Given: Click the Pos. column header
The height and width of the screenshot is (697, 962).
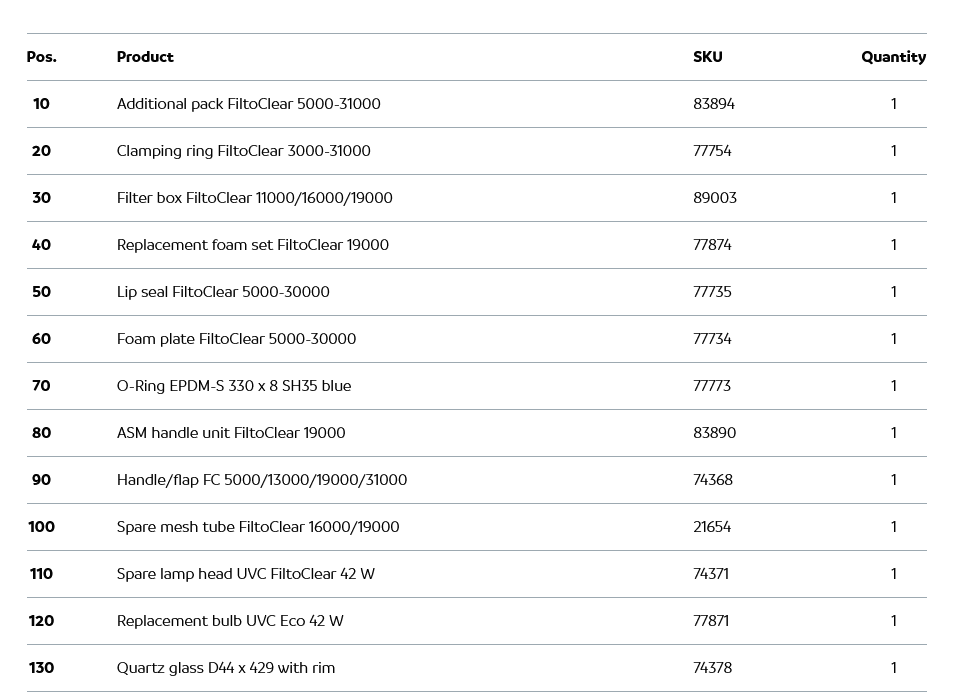Looking at the screenshot, I should (41, 57).
